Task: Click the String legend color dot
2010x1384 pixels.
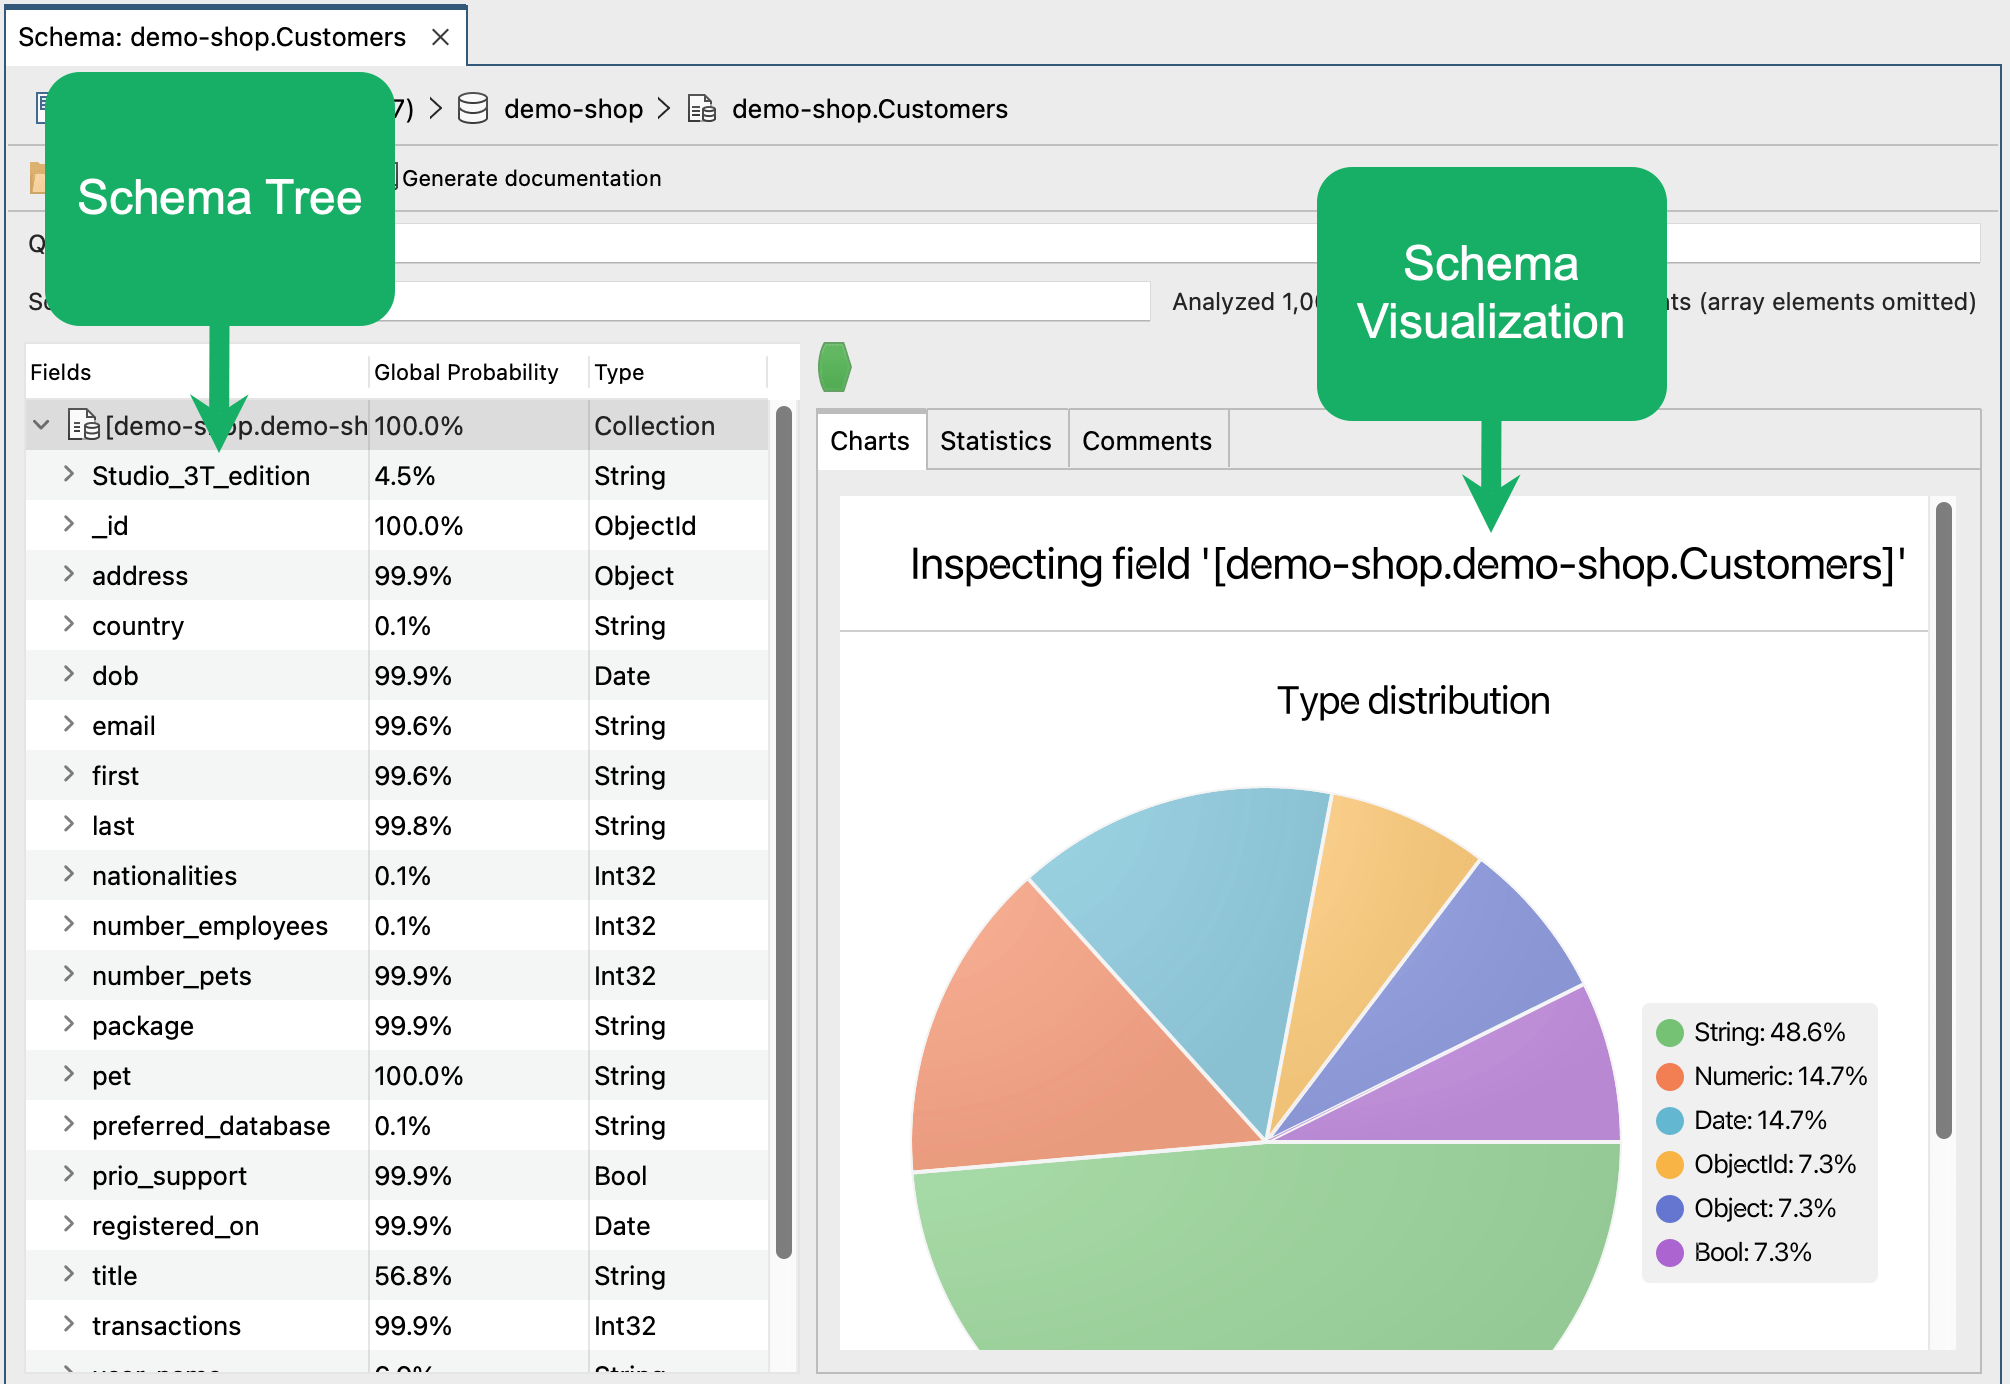Action: point(1670,1033)
